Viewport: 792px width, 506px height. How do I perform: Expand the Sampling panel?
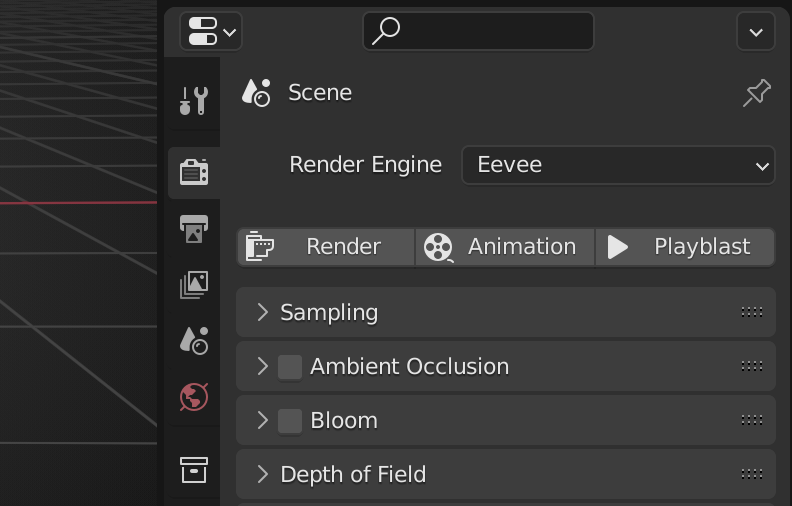262,312
